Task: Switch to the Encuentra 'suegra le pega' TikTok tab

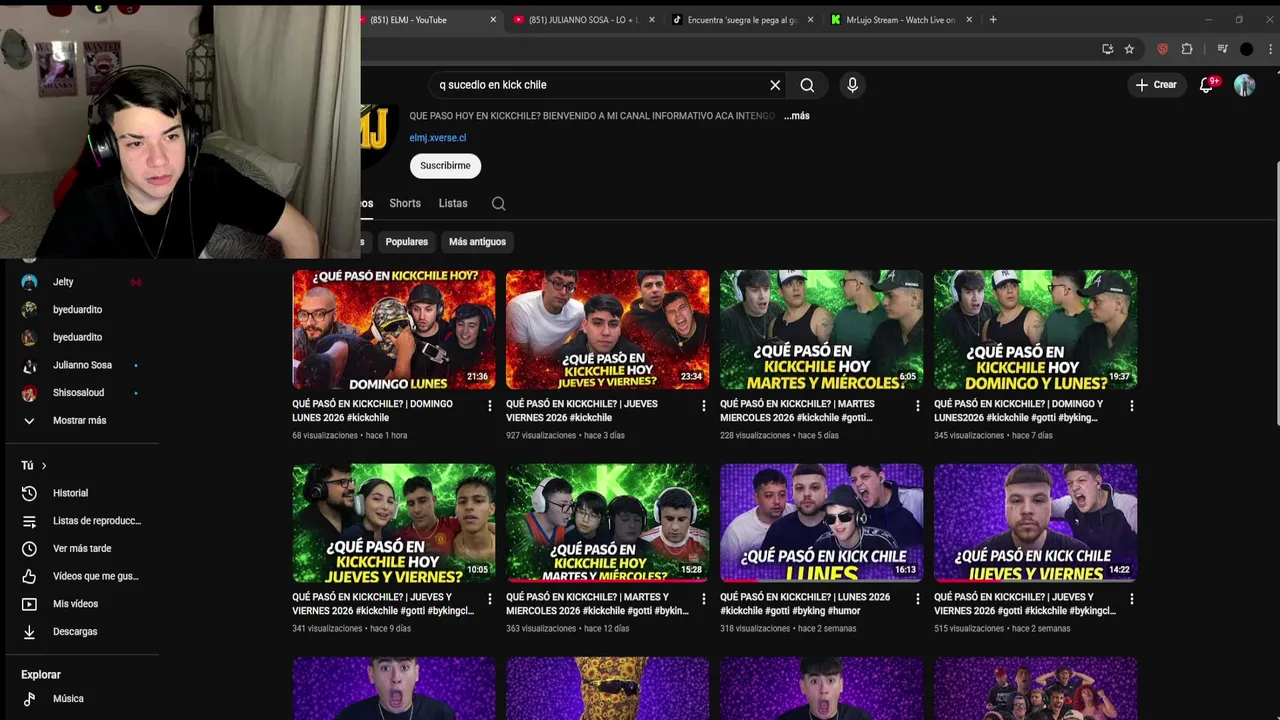Action: (x=742, y=20)
